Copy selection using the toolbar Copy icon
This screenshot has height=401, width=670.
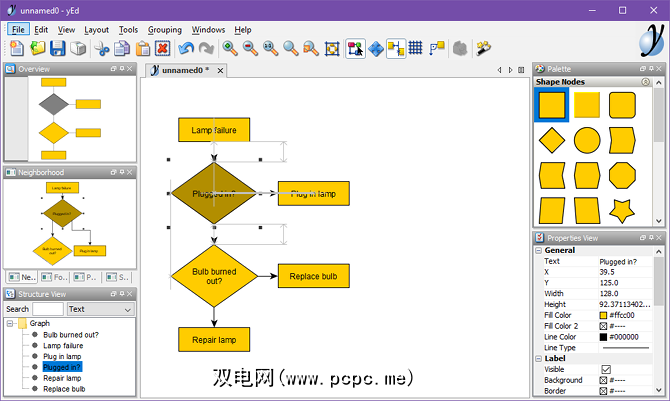122,48
